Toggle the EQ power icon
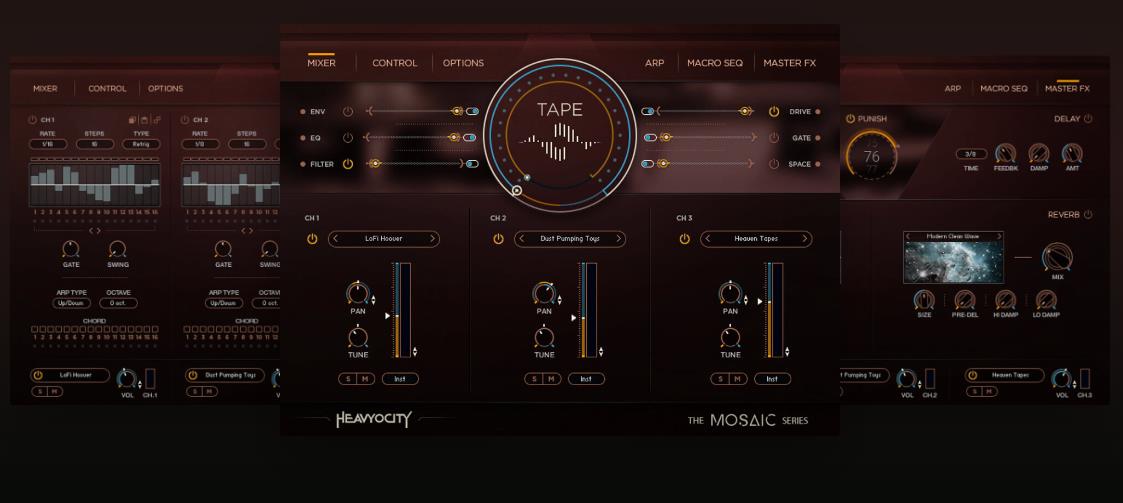 tap(348, 138)
